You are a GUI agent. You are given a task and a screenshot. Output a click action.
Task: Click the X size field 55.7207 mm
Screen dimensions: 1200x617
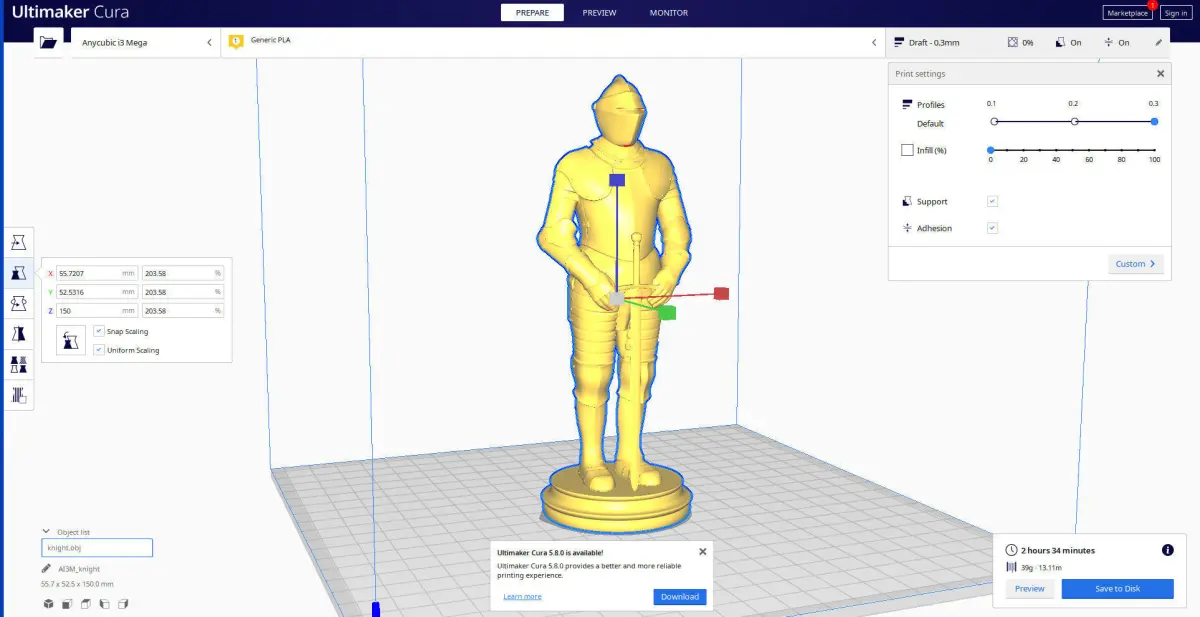coord(97,273)
